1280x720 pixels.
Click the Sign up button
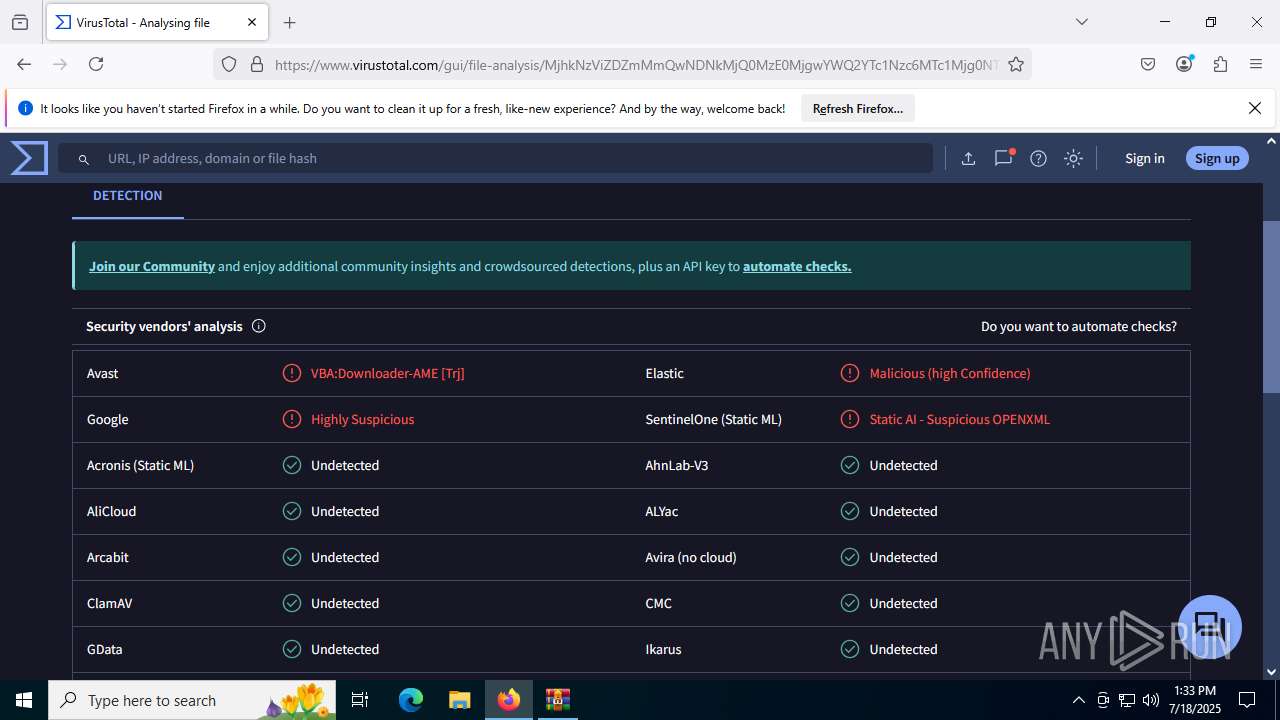[x=1217, y=158]
